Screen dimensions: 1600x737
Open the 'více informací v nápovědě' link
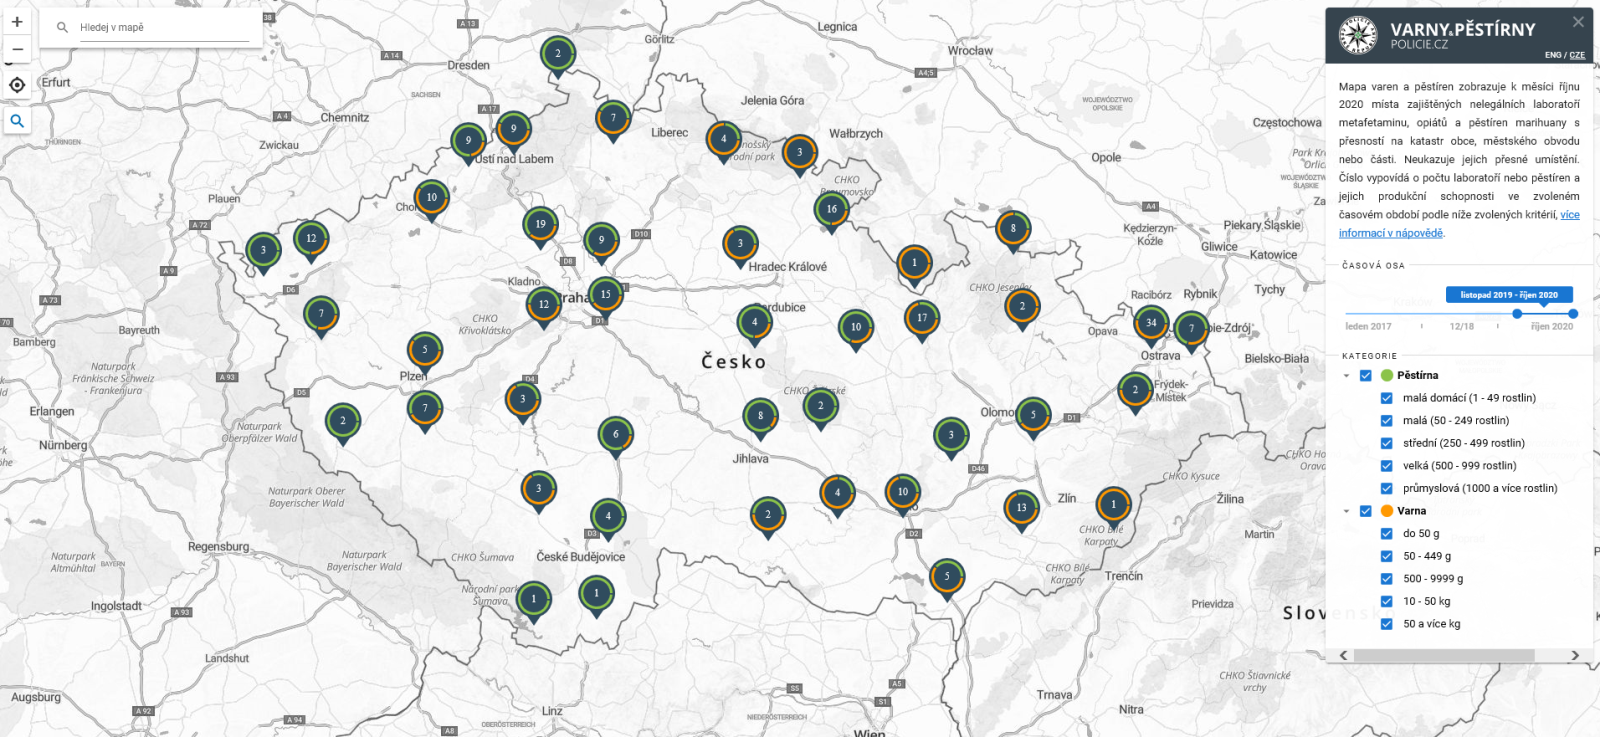click(1391, 233)
